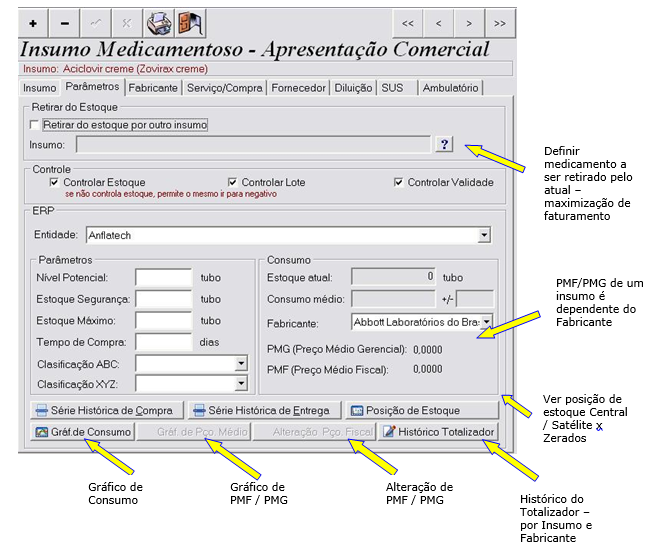Switch to the Diluição tab
Image resolution: width=655 pixels, height=547 pixels.
pyautogui.click(x=353, y=88)
